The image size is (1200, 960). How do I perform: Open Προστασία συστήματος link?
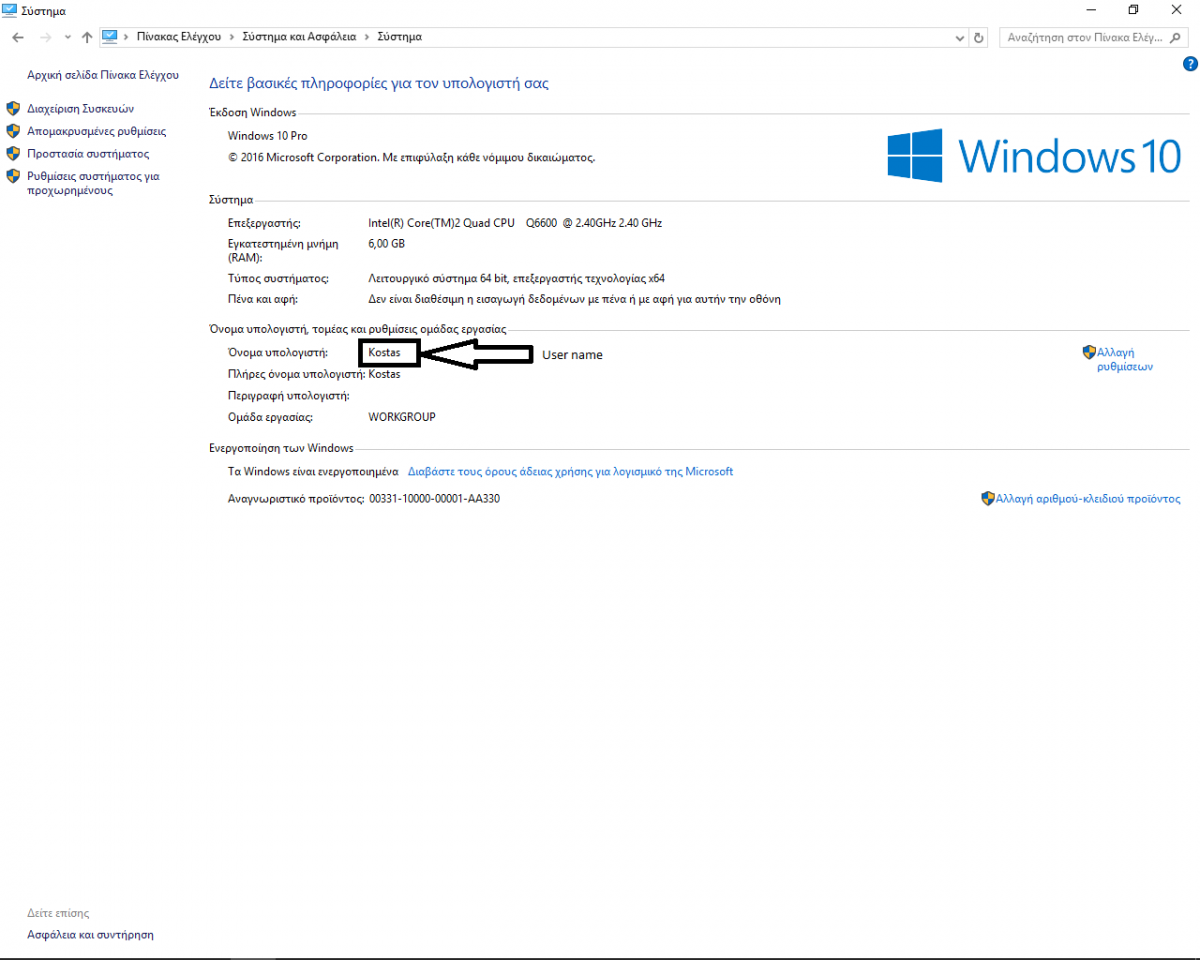(88, 154)
